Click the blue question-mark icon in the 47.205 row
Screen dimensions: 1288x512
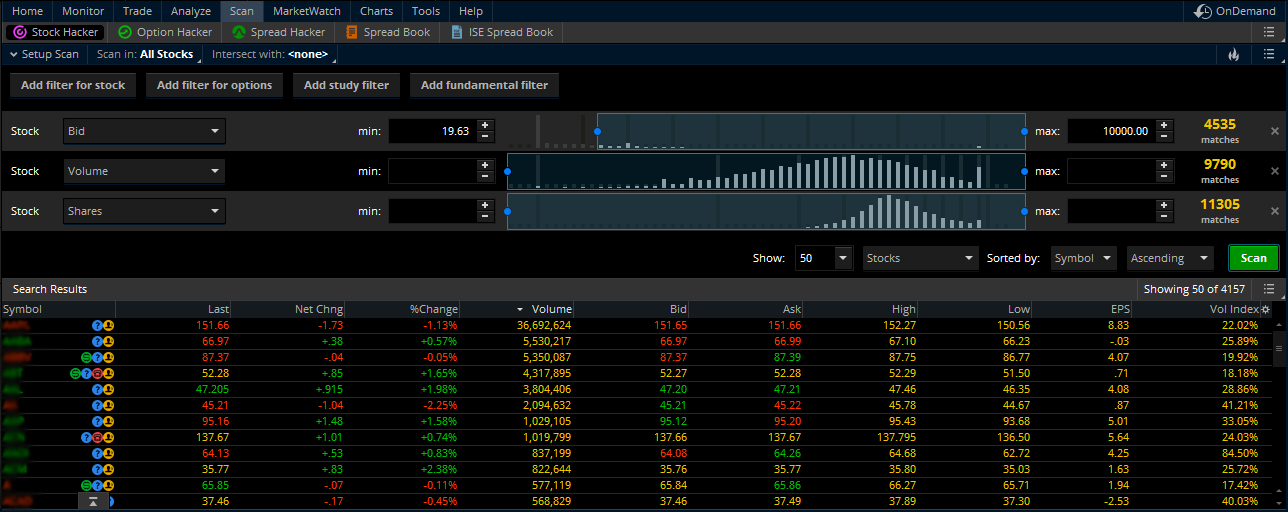[97, 389]
